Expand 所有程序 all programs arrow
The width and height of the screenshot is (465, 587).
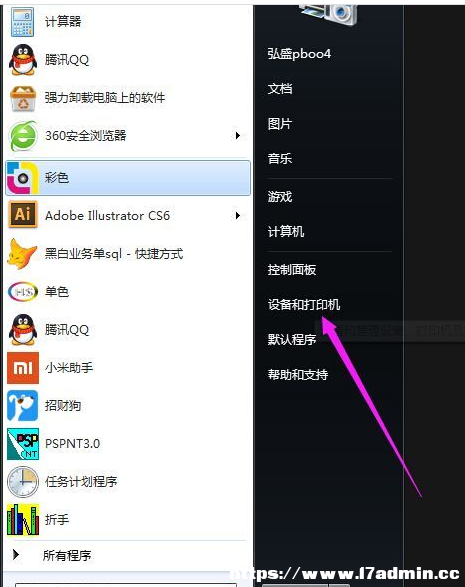pos(16,554)
